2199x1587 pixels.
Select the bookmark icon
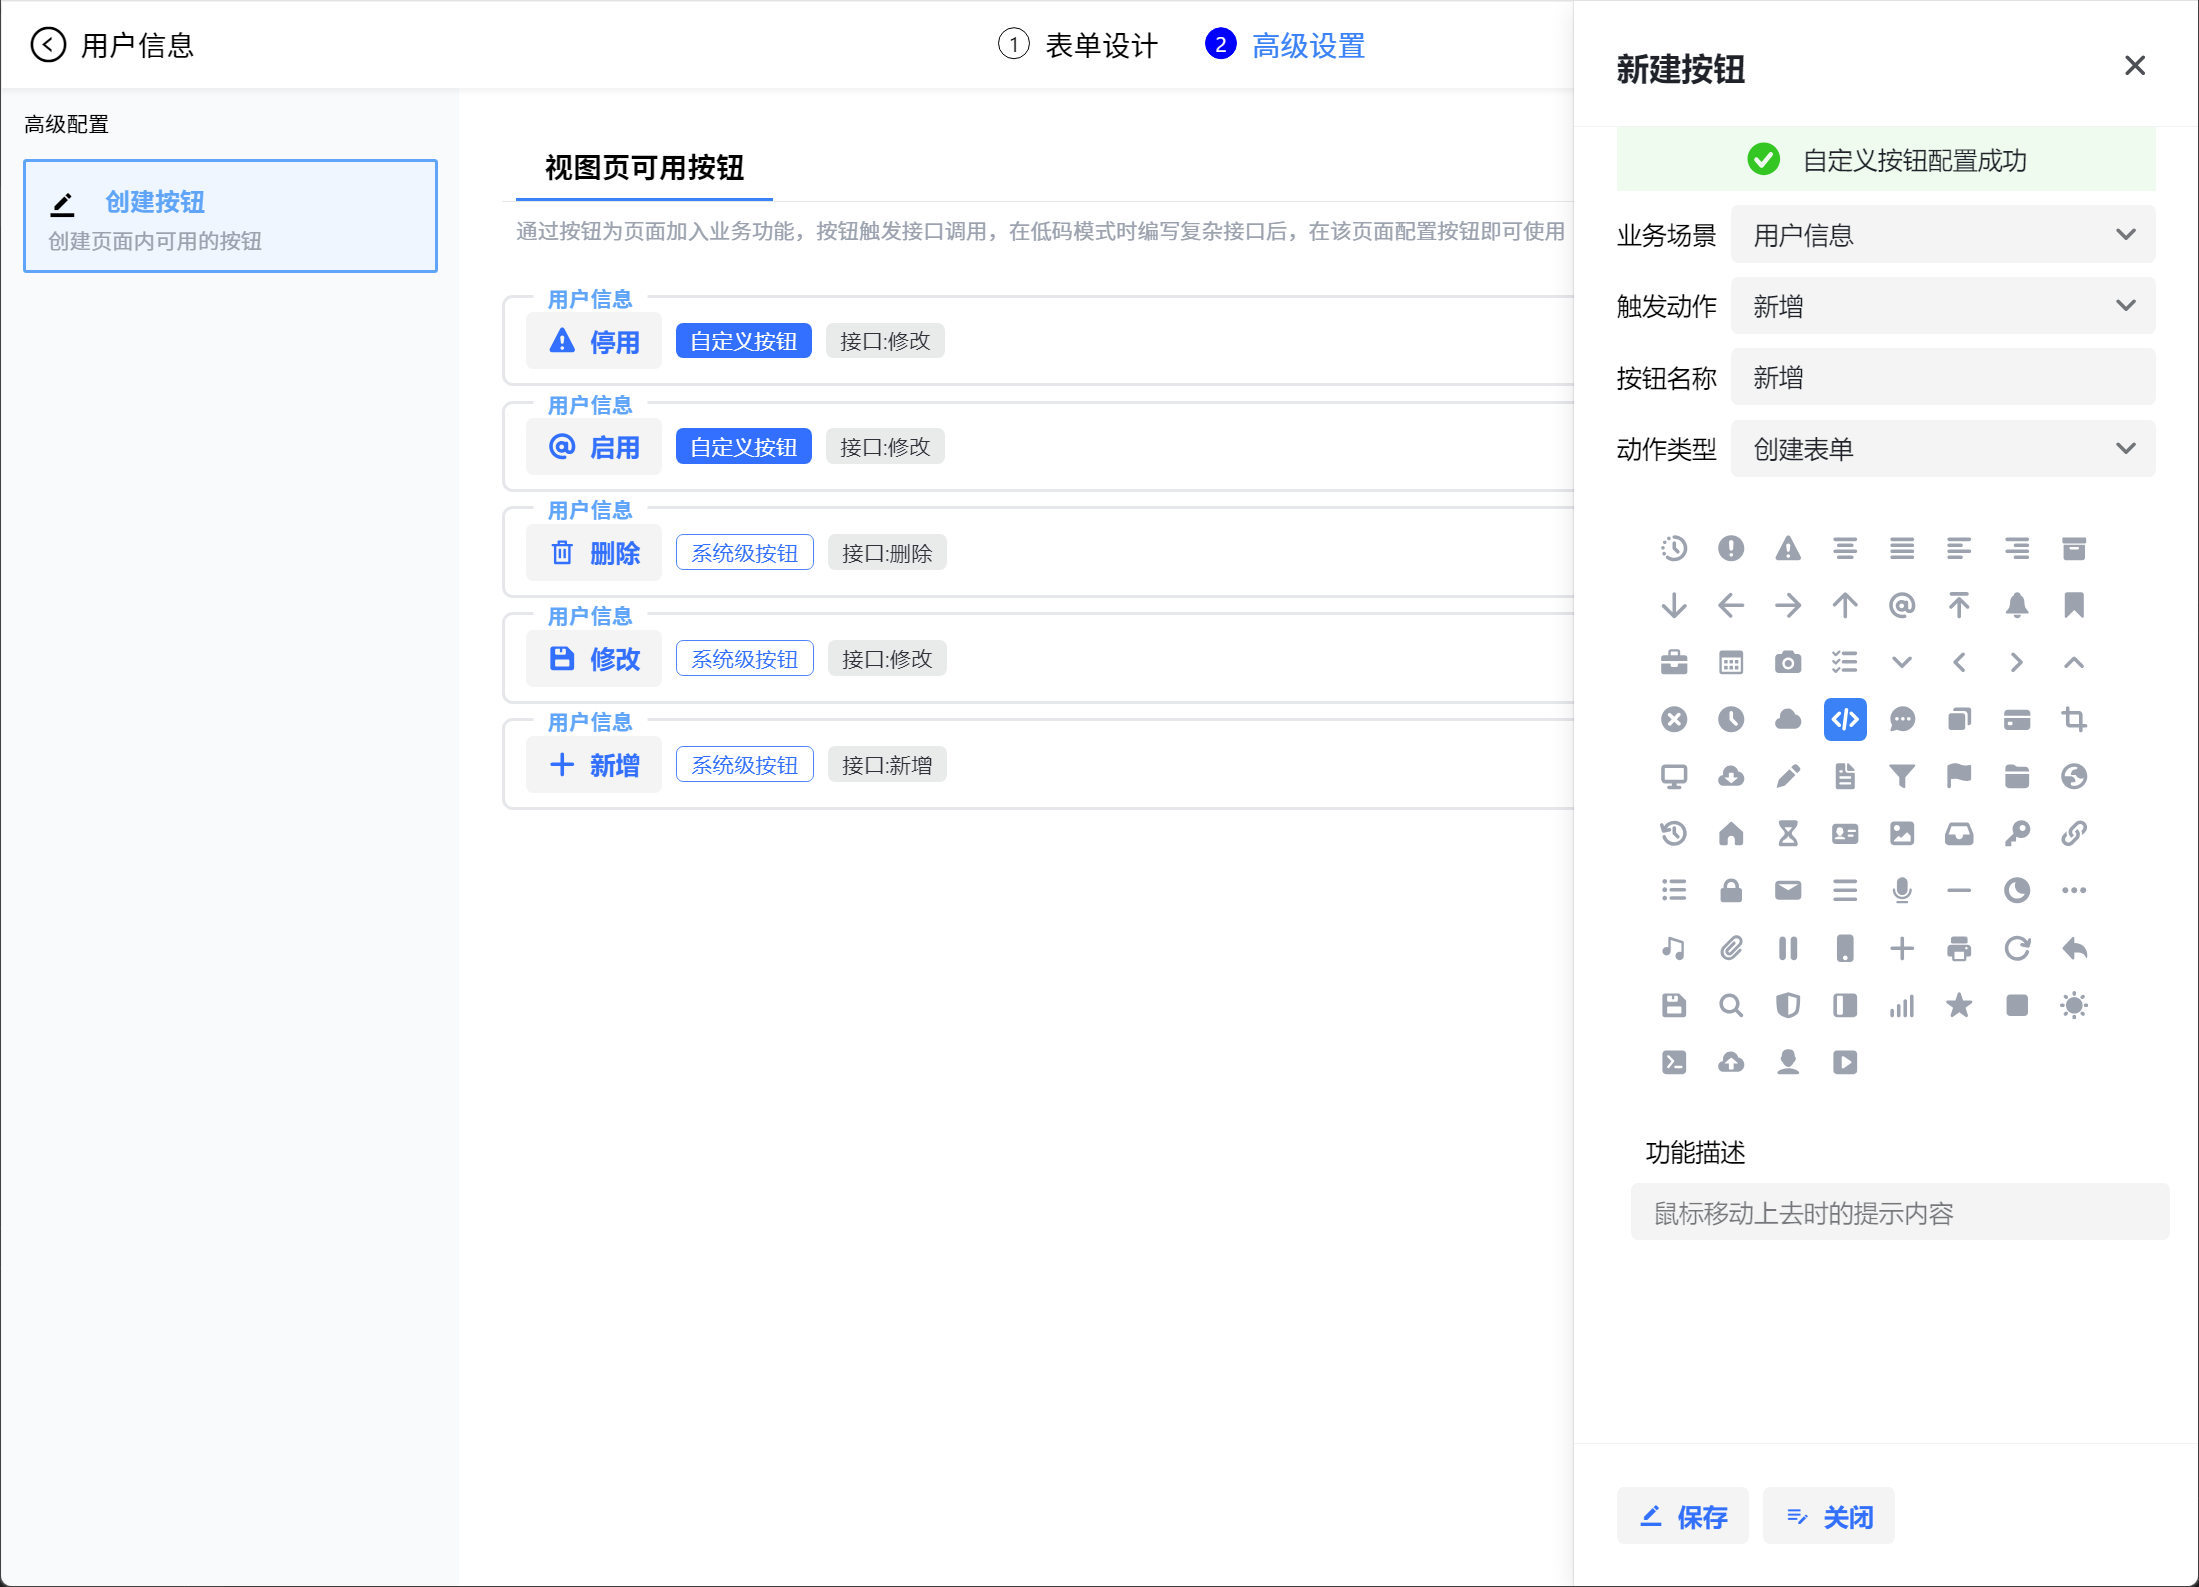2074,606
